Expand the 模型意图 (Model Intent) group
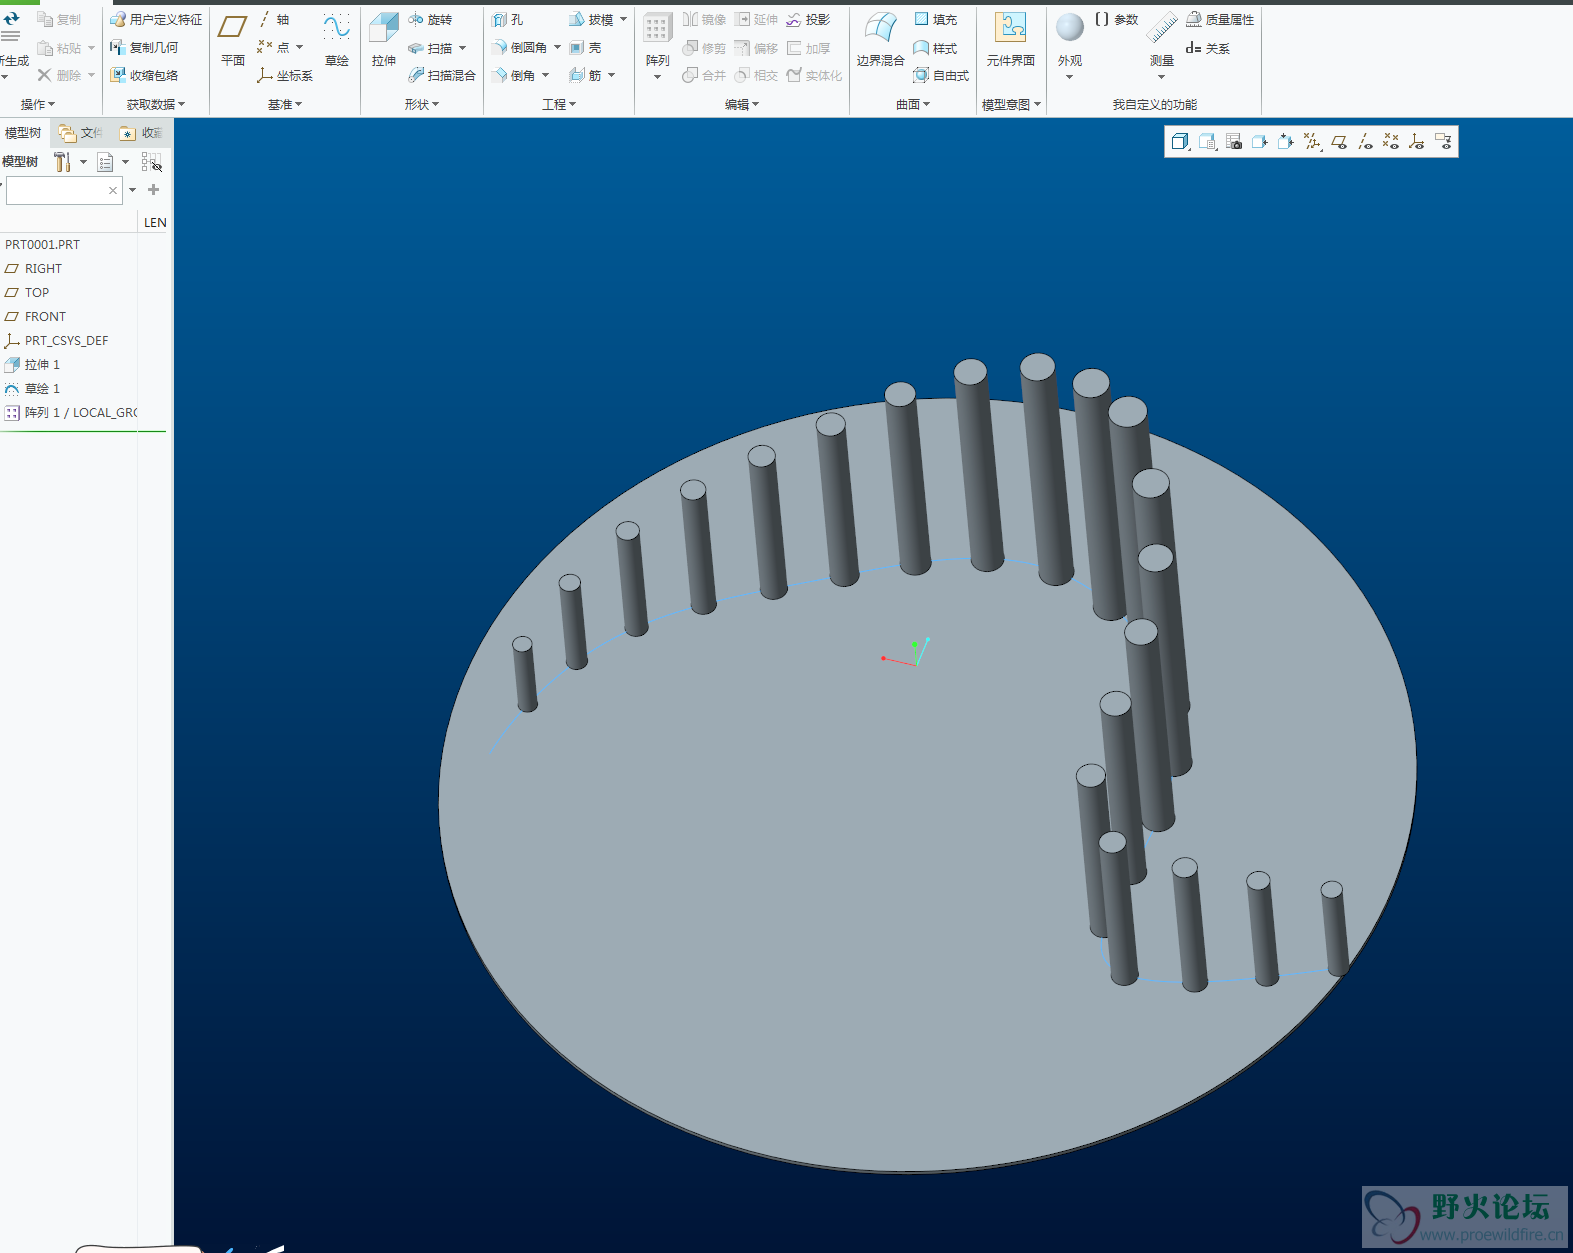Screen dimensions: 1573x1253 (1011, 104)
